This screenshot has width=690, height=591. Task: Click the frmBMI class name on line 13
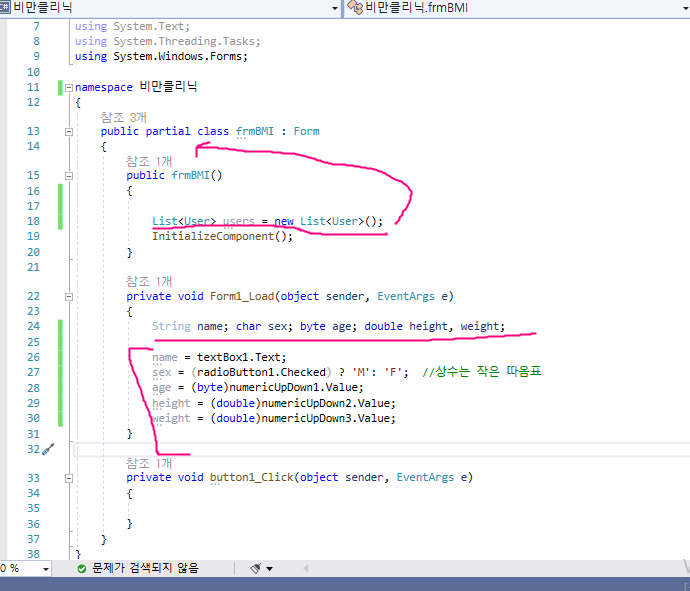(255, 132)
